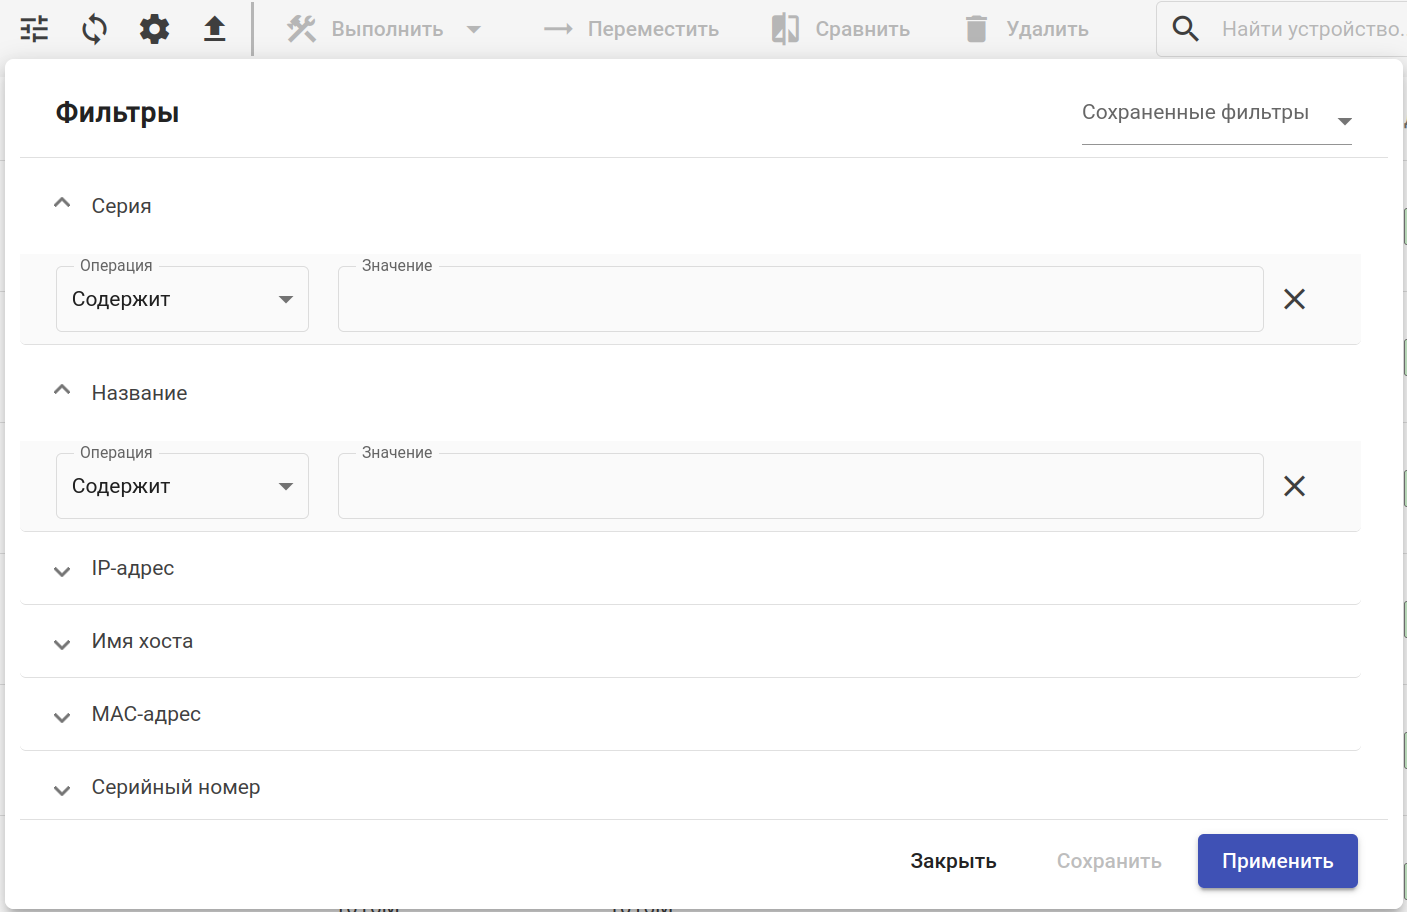Click the upload arrow icon

pyautogui.click(x=214, y=29)
